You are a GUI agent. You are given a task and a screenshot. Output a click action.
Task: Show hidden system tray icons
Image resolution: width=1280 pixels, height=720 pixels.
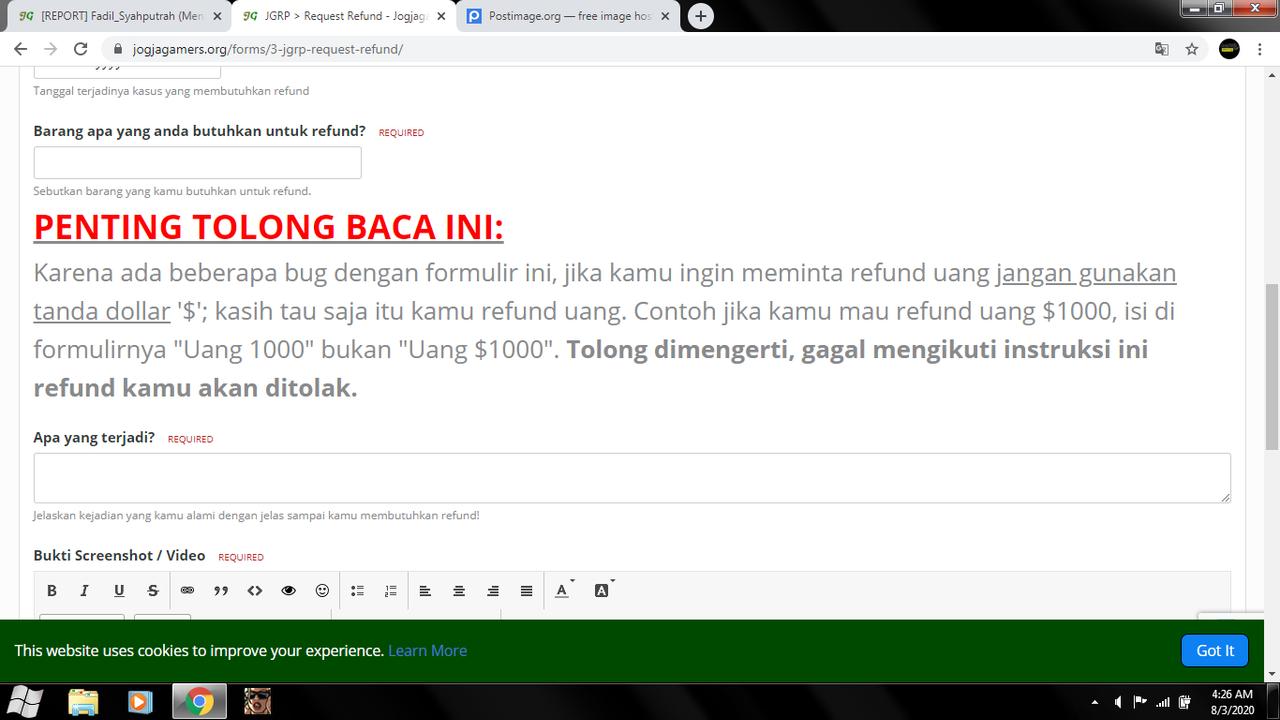click(1095, 702)
